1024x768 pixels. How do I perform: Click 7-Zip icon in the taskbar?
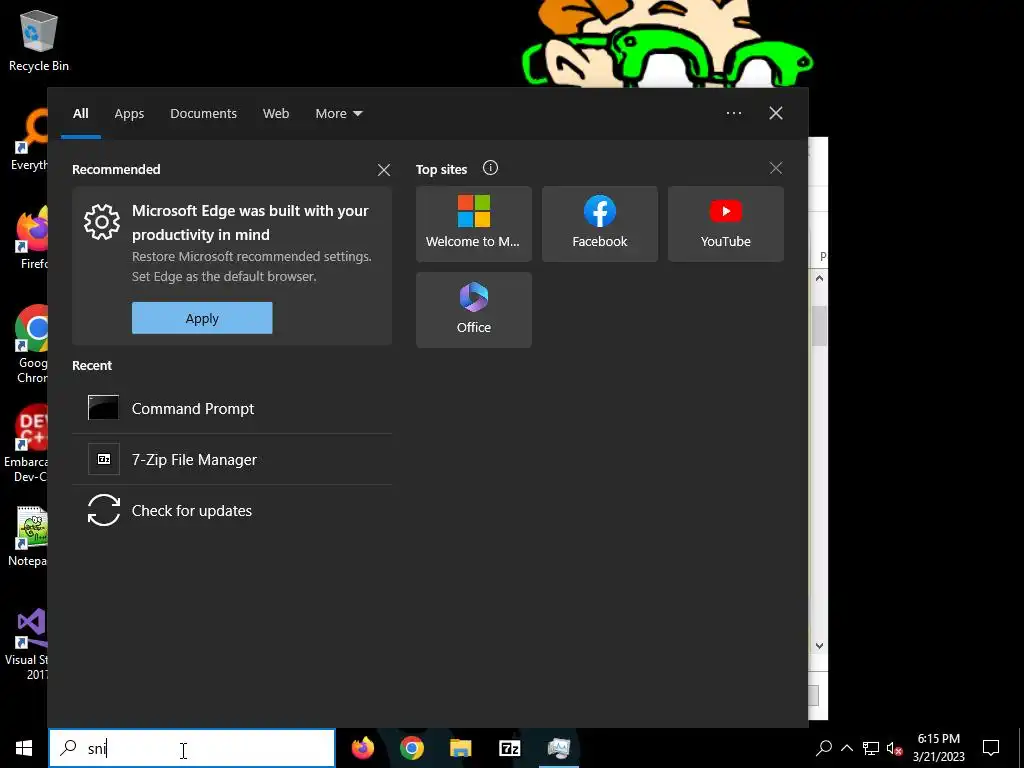point(509,748)
